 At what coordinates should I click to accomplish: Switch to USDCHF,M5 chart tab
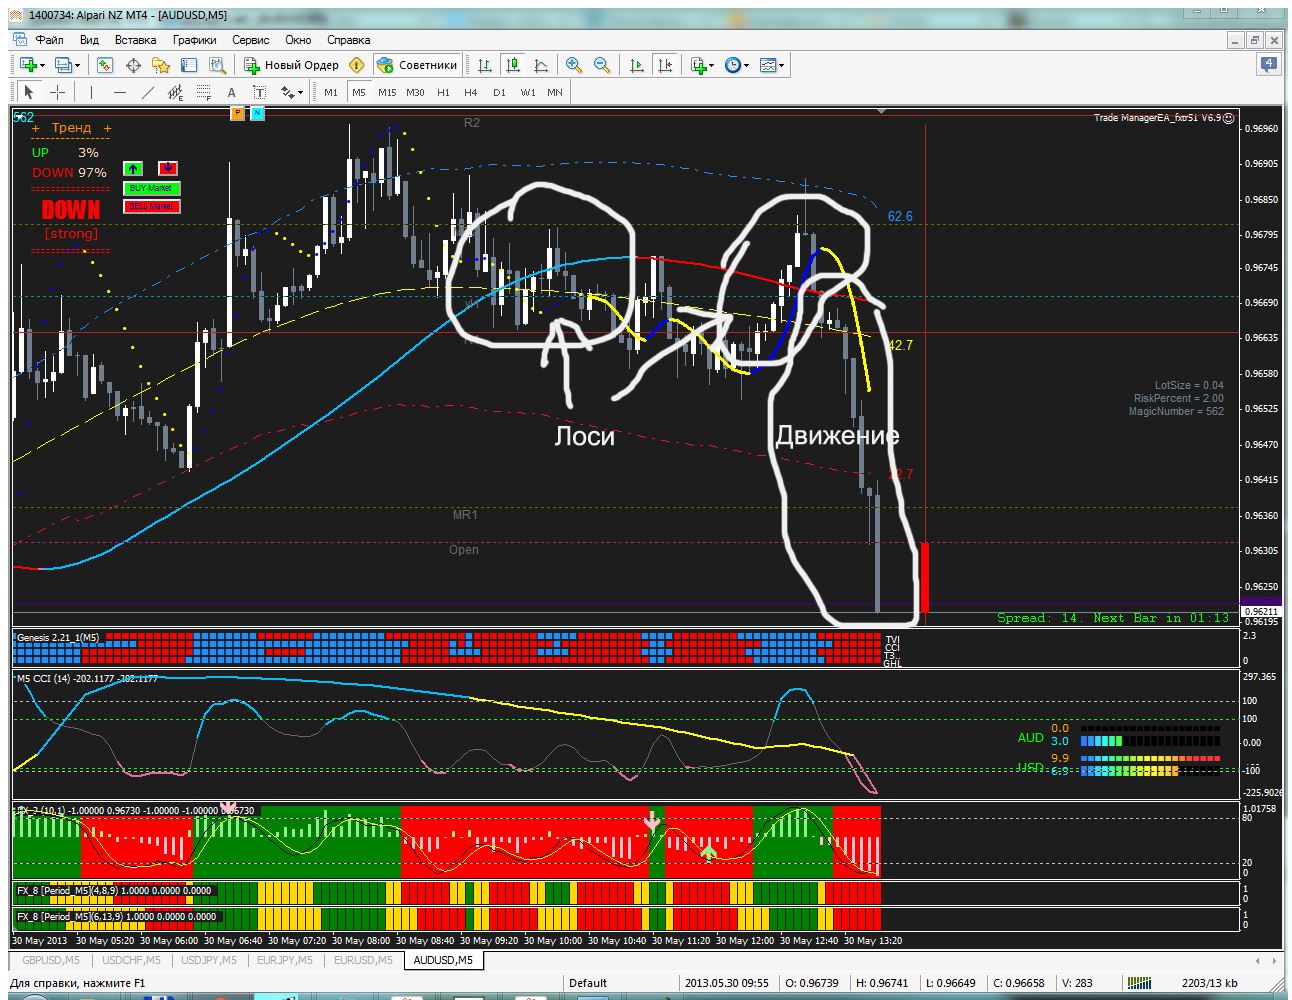tap(131, 960)
